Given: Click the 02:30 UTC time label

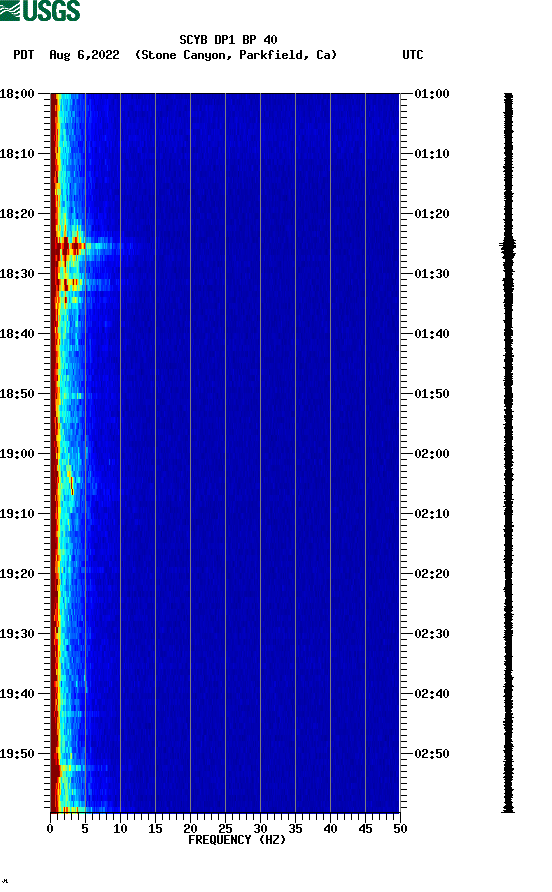Looking at the screenshot, I should (x=432, y=634).
